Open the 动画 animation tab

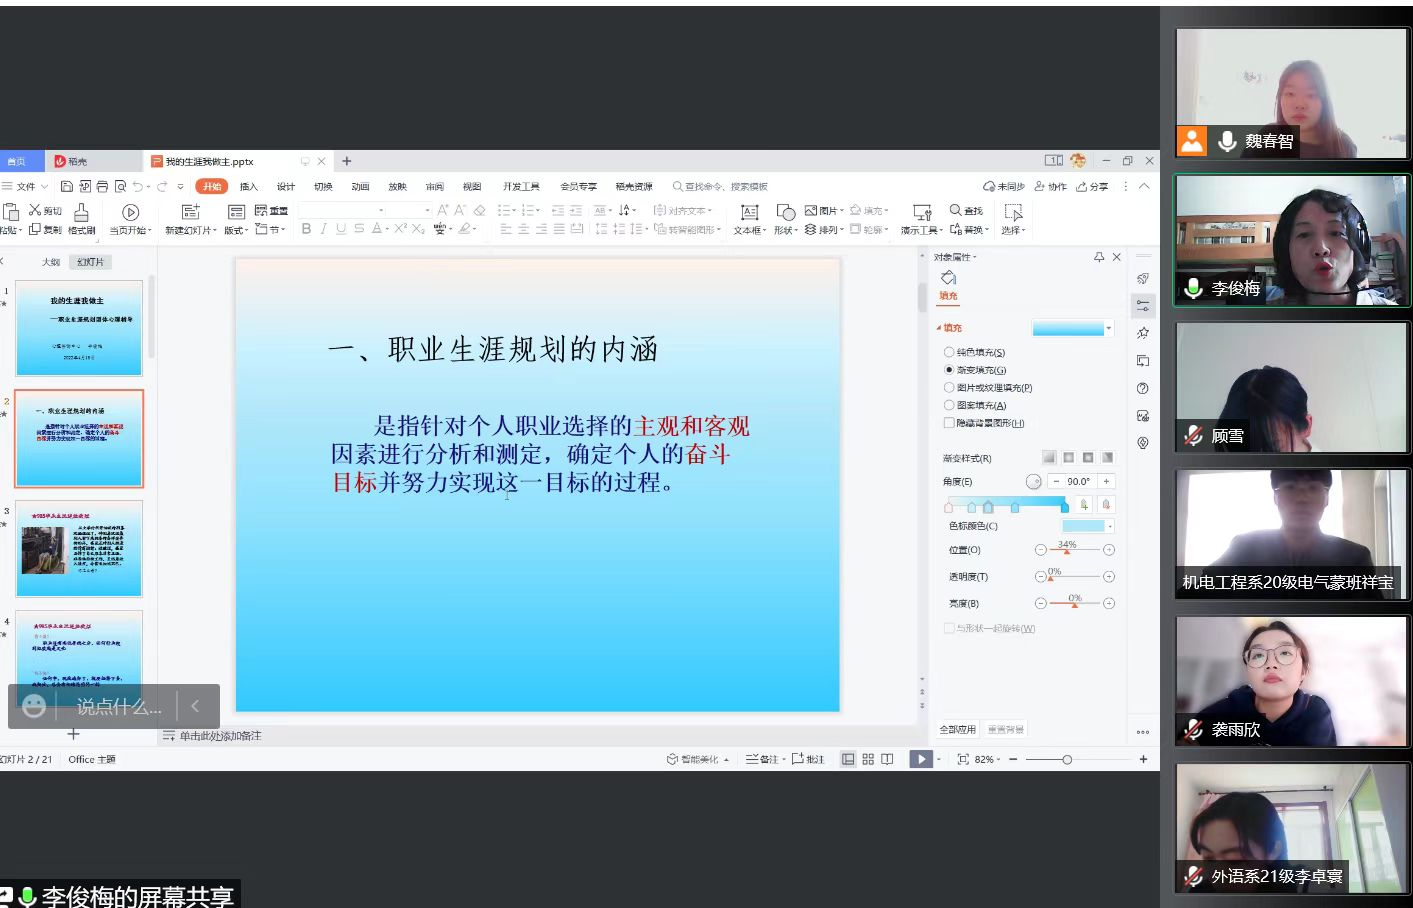361,186
